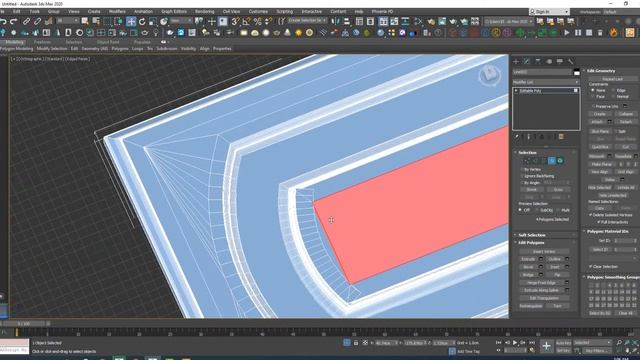Expand the Editable Poly stack entry
640x360 pixels.
516,91
